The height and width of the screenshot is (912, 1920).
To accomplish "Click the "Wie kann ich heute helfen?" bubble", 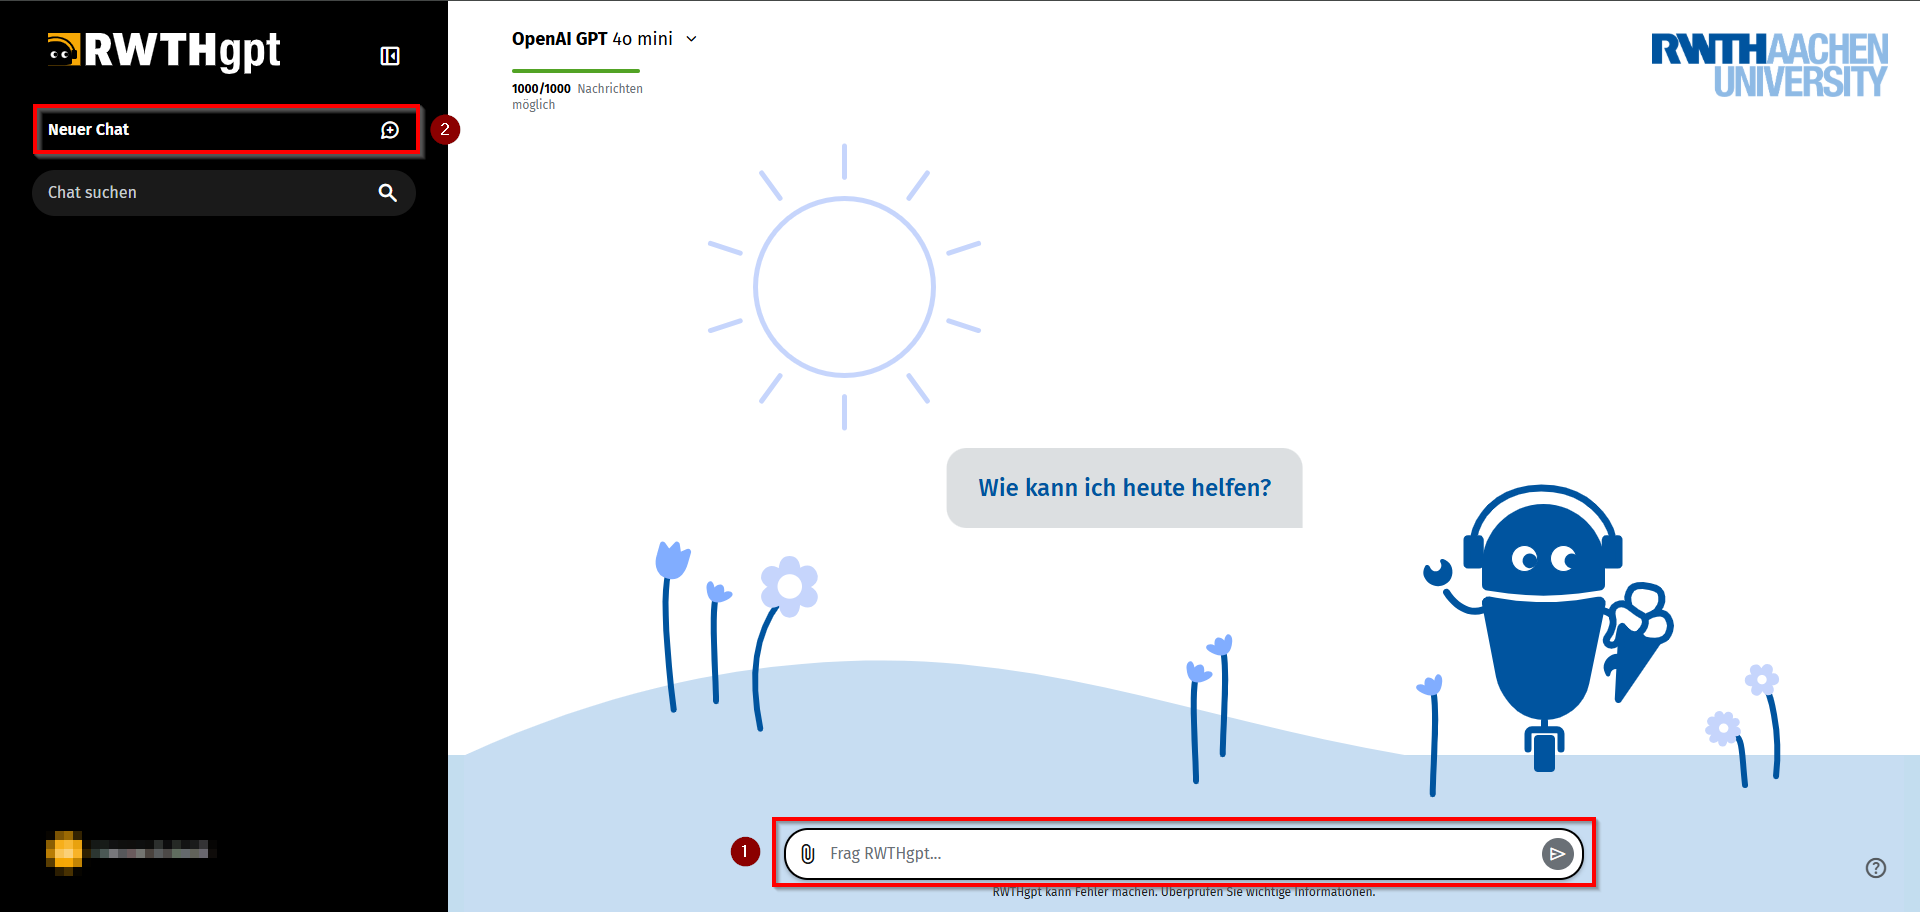I will pos(1124,488).
